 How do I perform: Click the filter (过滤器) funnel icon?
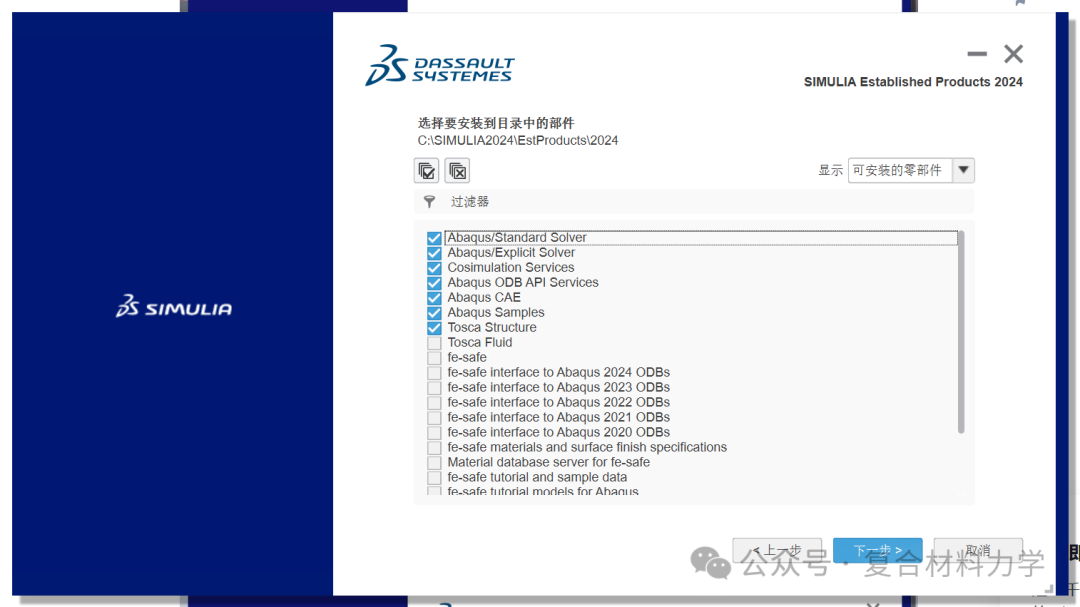(429, 201)
